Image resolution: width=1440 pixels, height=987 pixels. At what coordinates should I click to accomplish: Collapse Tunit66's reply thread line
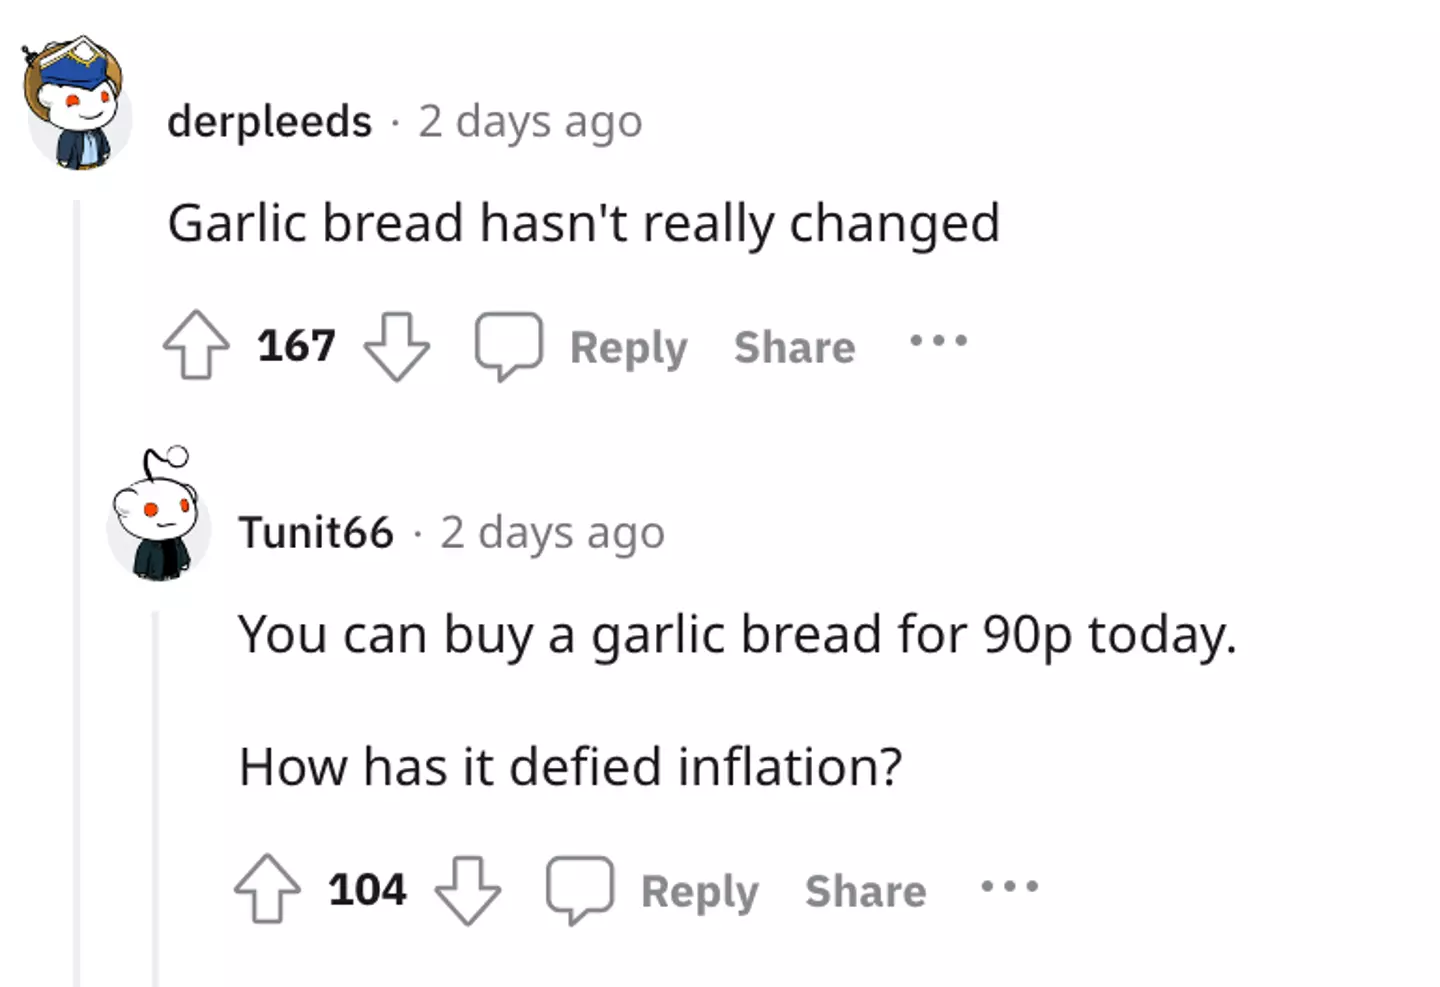(x=156, y=800)
